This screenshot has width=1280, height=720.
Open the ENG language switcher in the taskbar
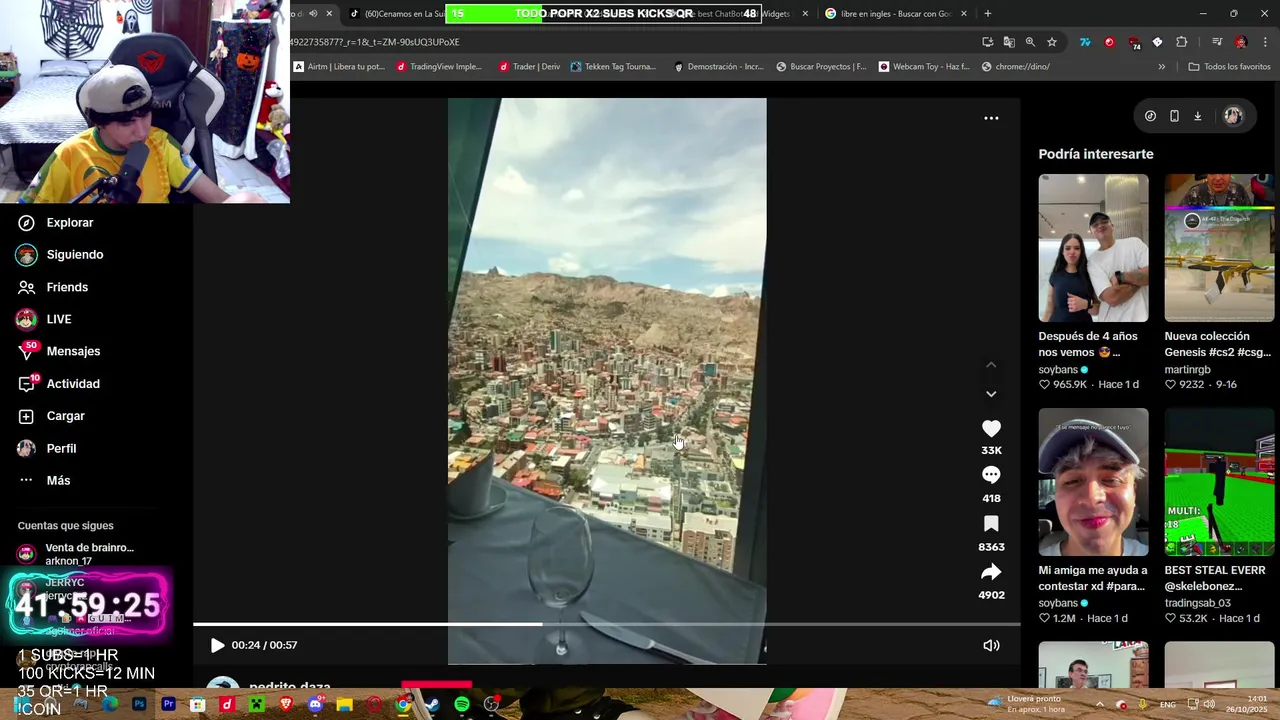[1168, 705]
